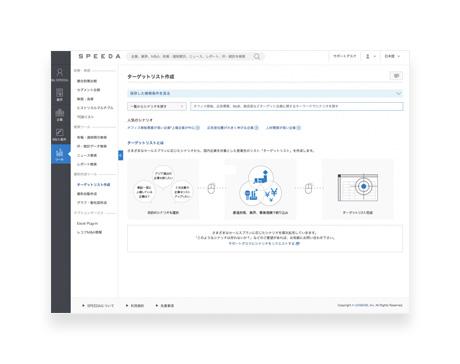Click the keyword scenario search field
The width and height of the screenshot is (460, 364).
coord(297,106)
